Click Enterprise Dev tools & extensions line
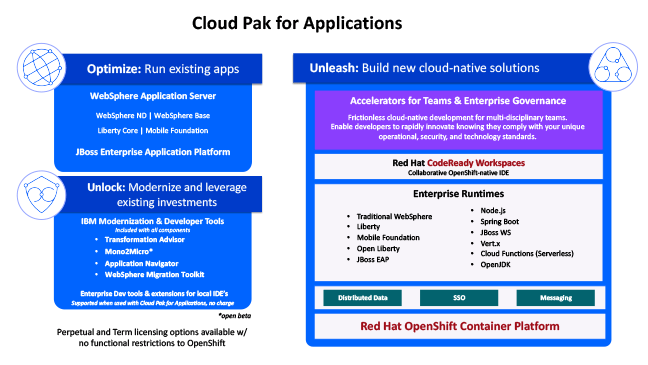The width and height of the screenshot is (648, 365). 154,293
